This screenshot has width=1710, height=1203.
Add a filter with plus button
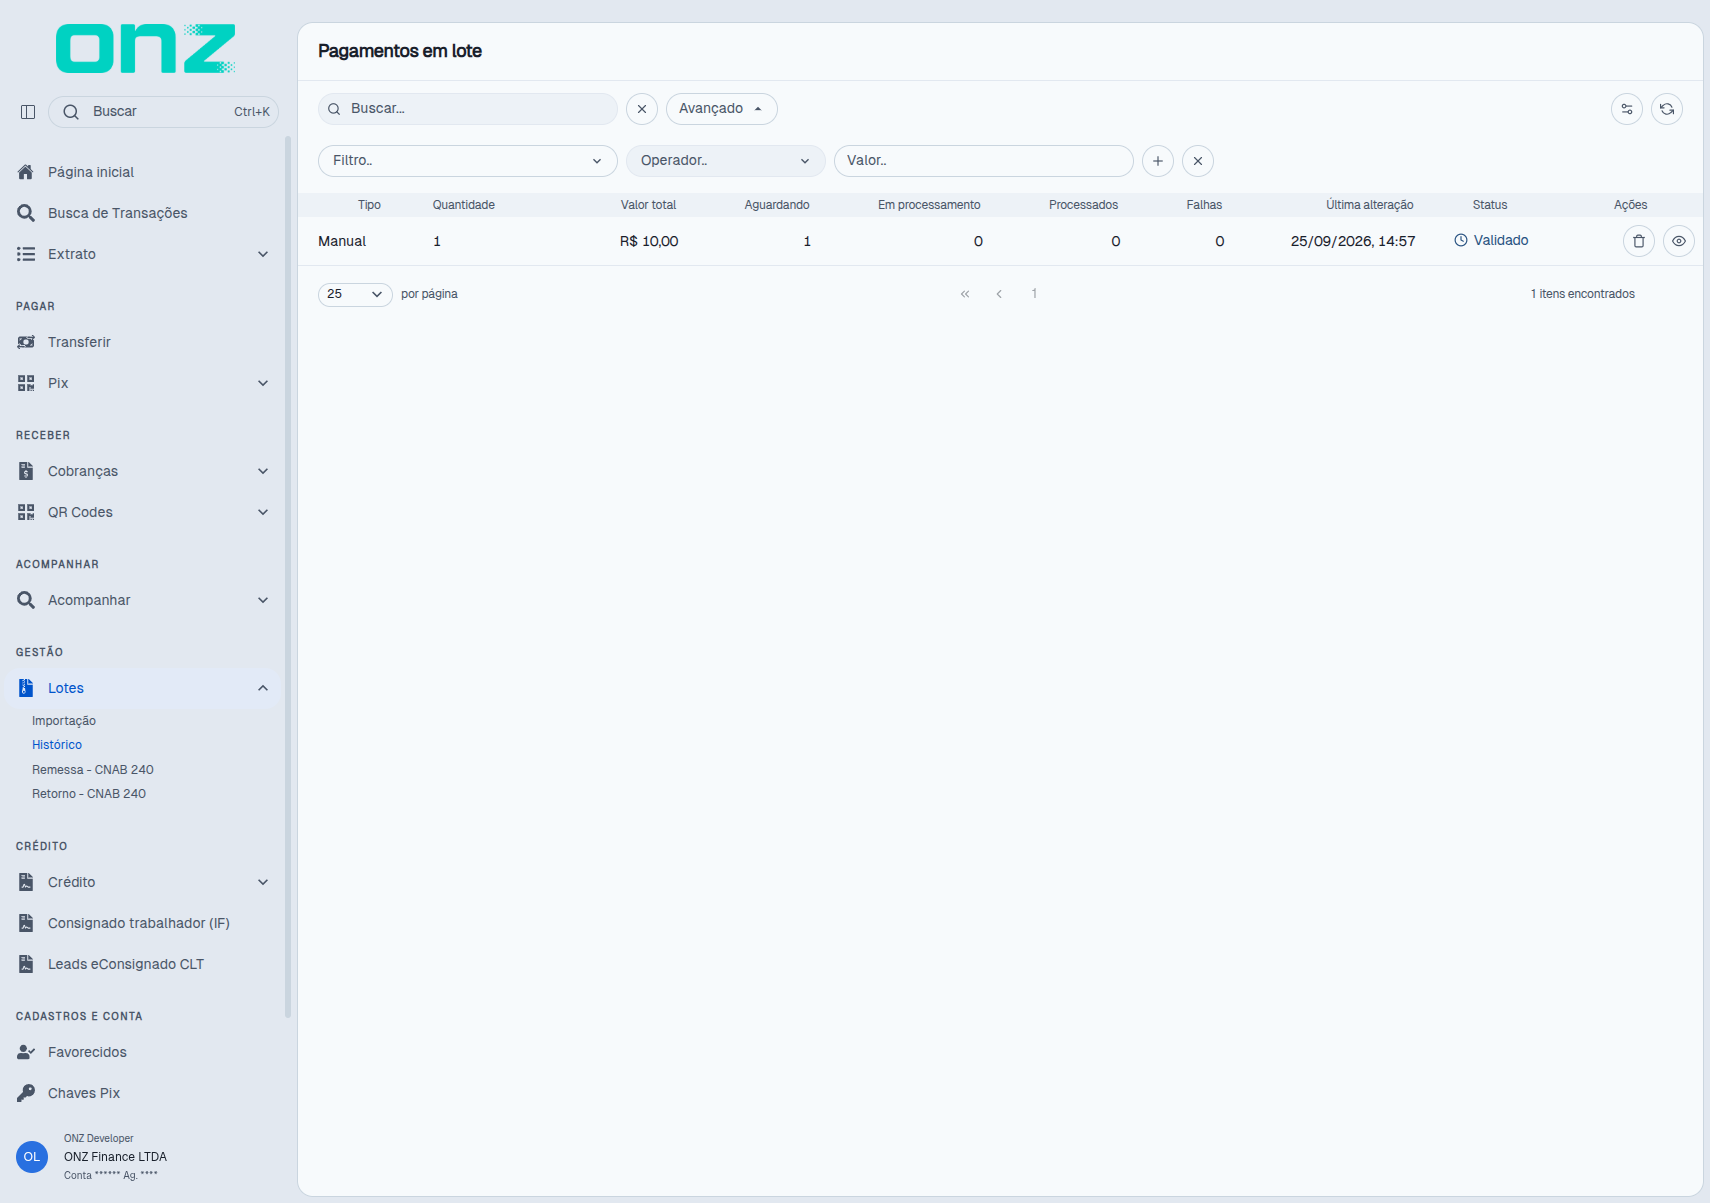click(x=1158, y=161)
